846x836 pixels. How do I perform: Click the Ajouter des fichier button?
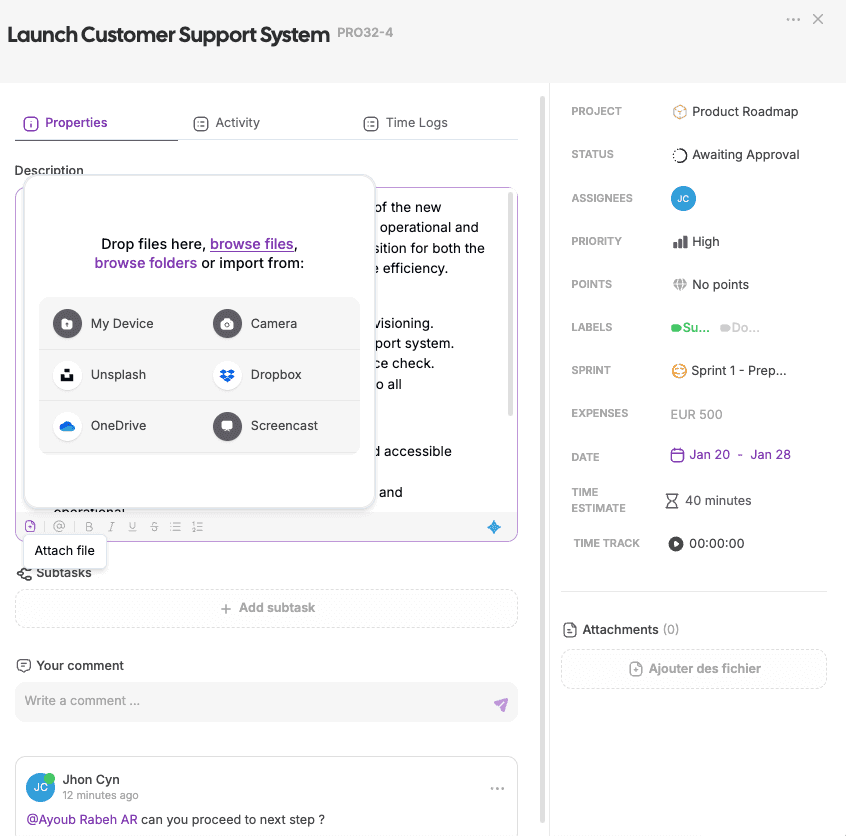coord(694,669)
